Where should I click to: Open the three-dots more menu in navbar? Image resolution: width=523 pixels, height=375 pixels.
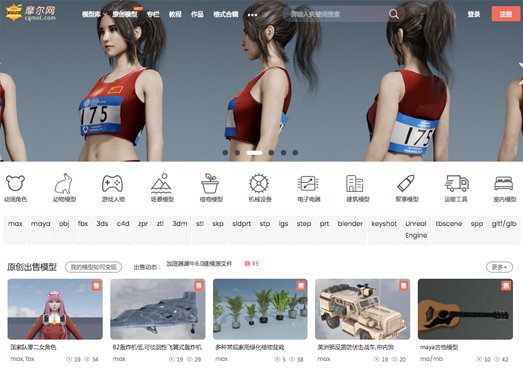[x=252, y=15]
